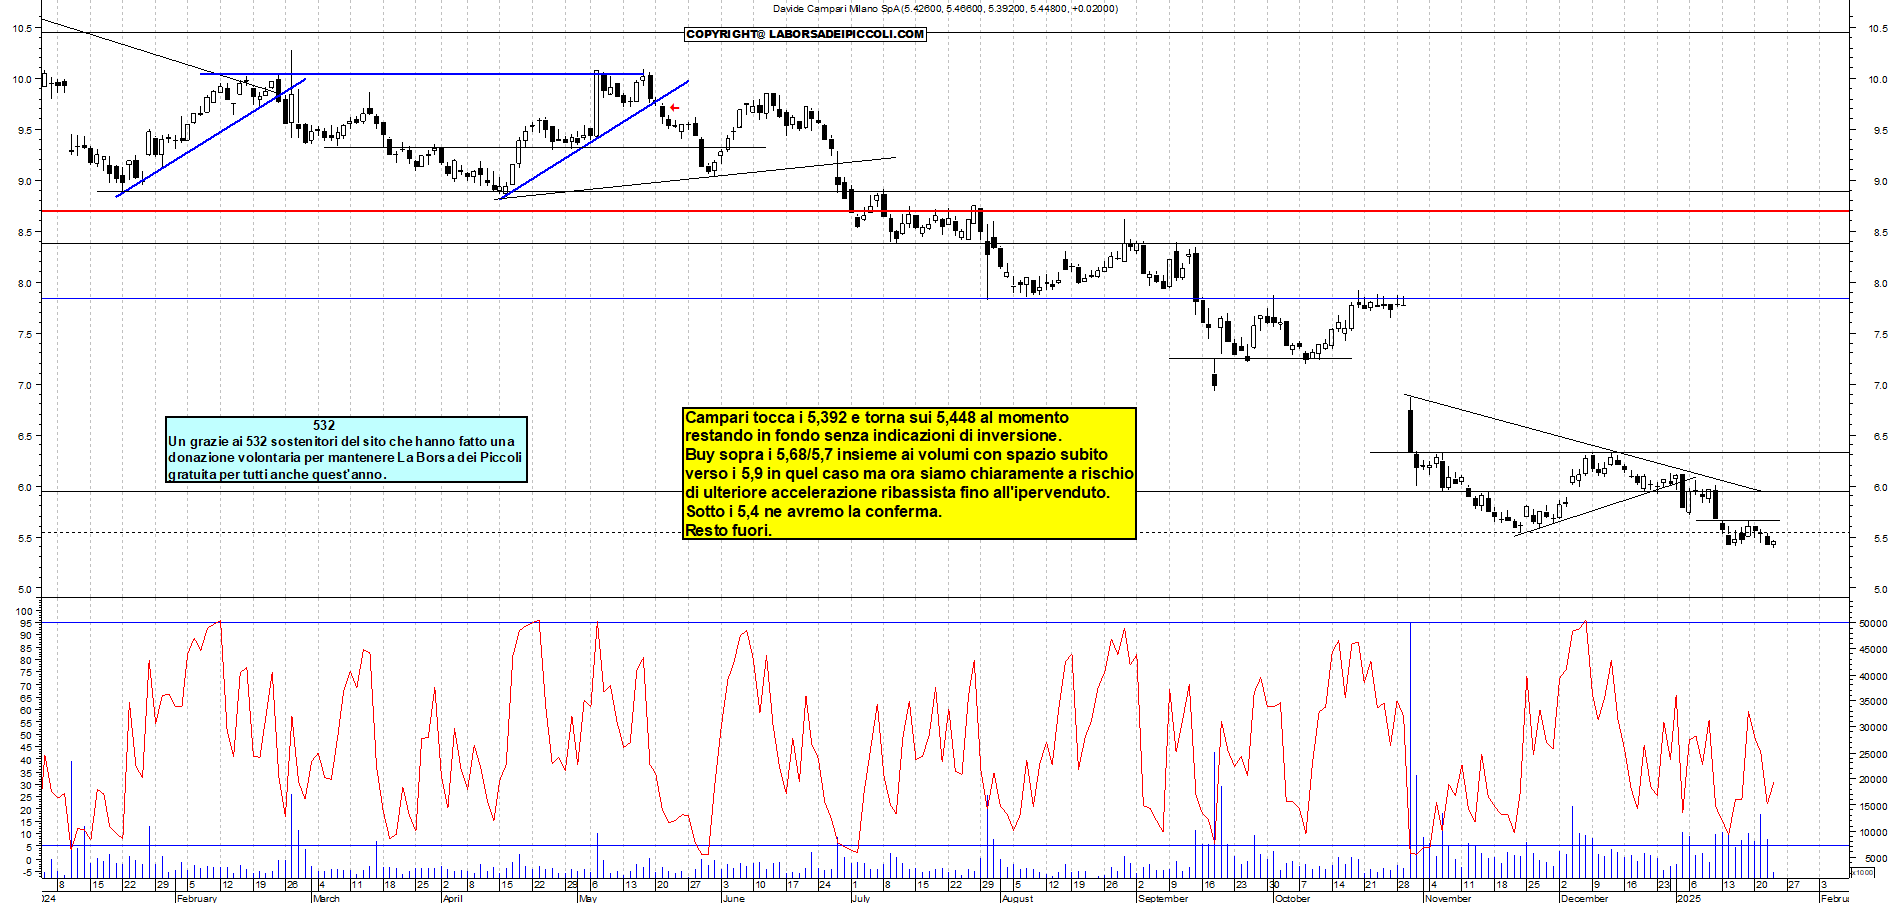Viewport: 1890px width, 903px height.
Task: Click the small red arrow marker near May candles
Action: 675,108
